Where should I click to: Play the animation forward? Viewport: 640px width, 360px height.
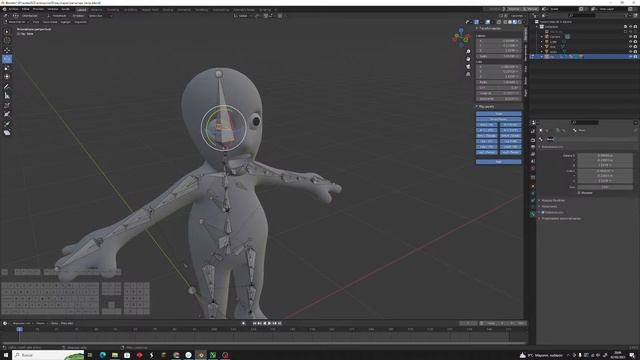coord(269,323)
